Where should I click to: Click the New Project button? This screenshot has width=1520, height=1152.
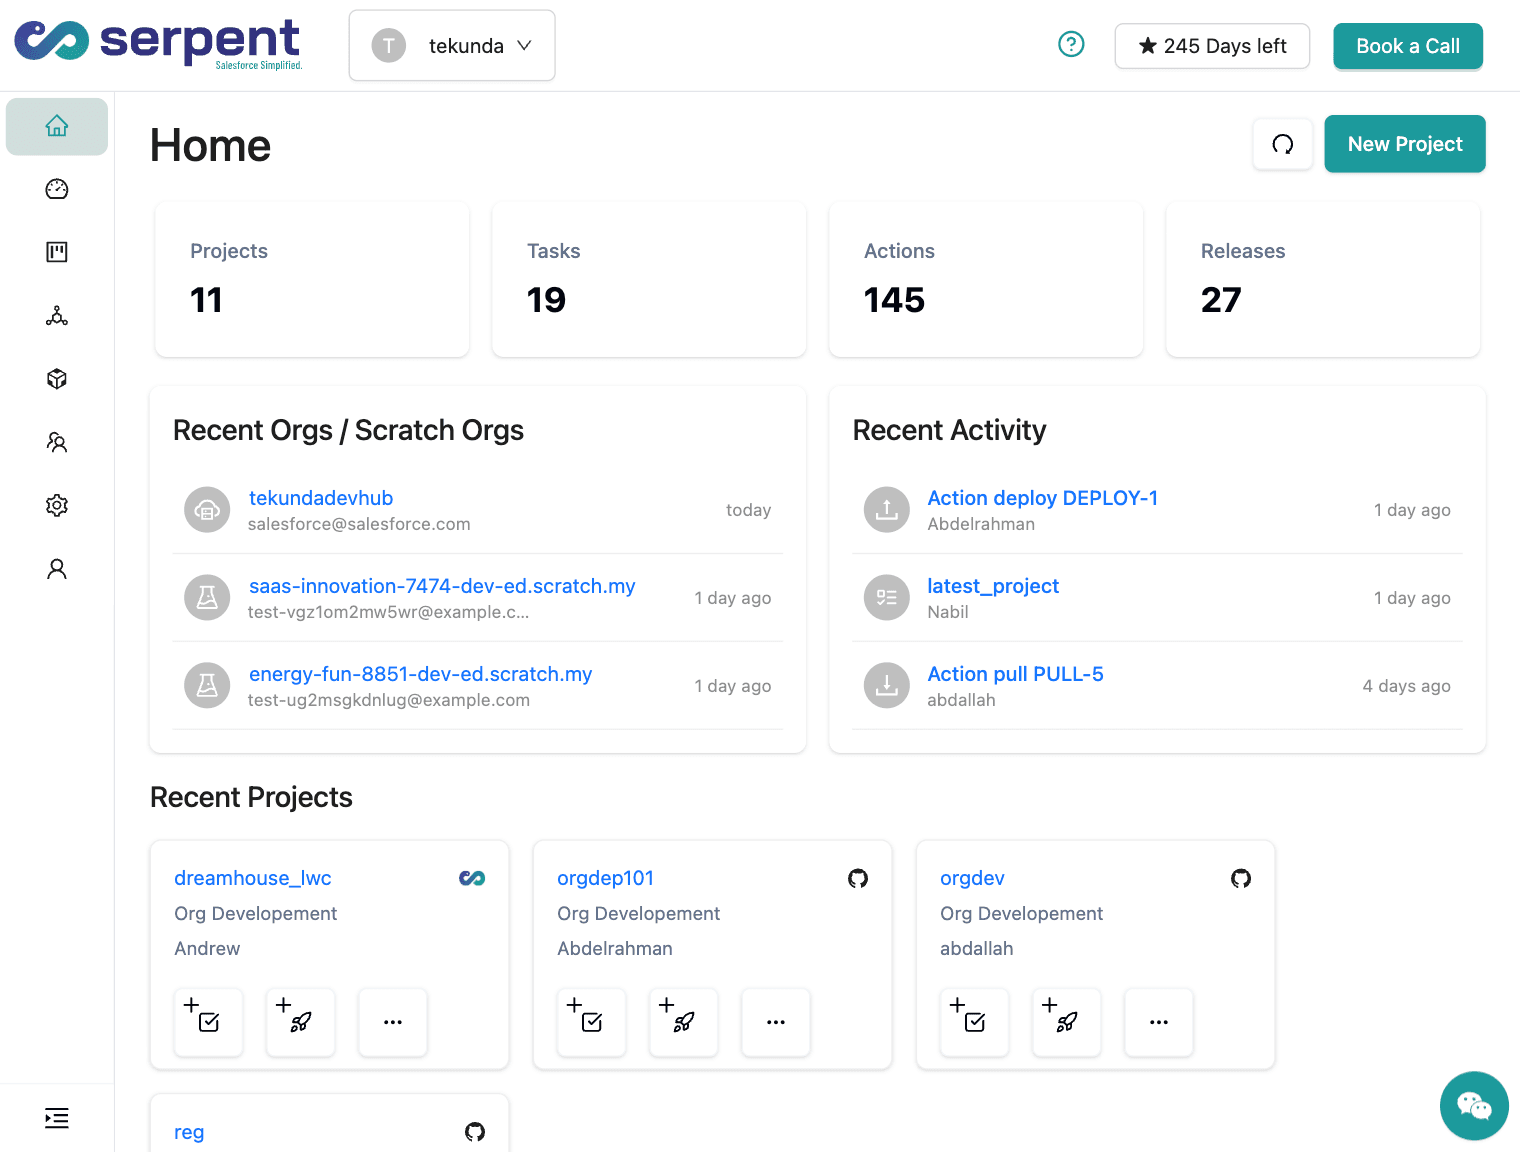point(1404,144)
